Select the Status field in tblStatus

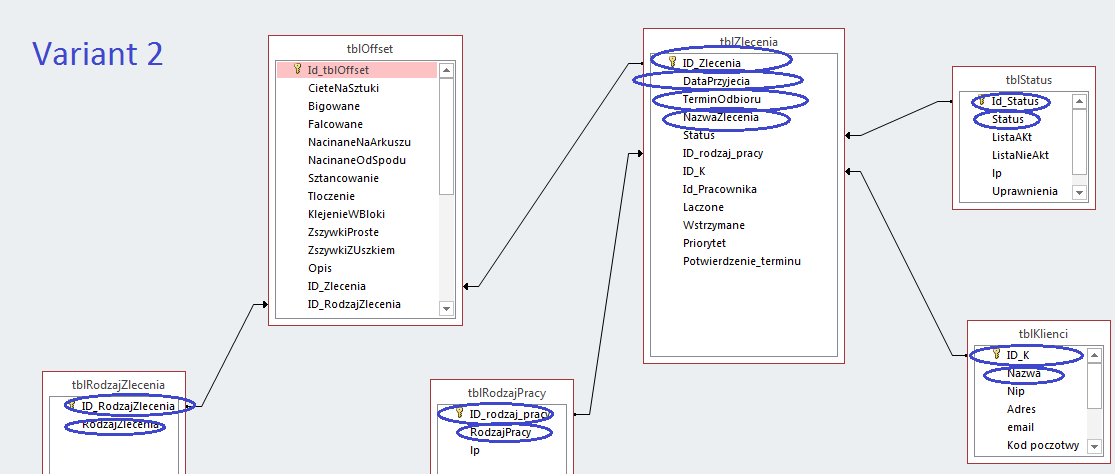[1007, 119]
